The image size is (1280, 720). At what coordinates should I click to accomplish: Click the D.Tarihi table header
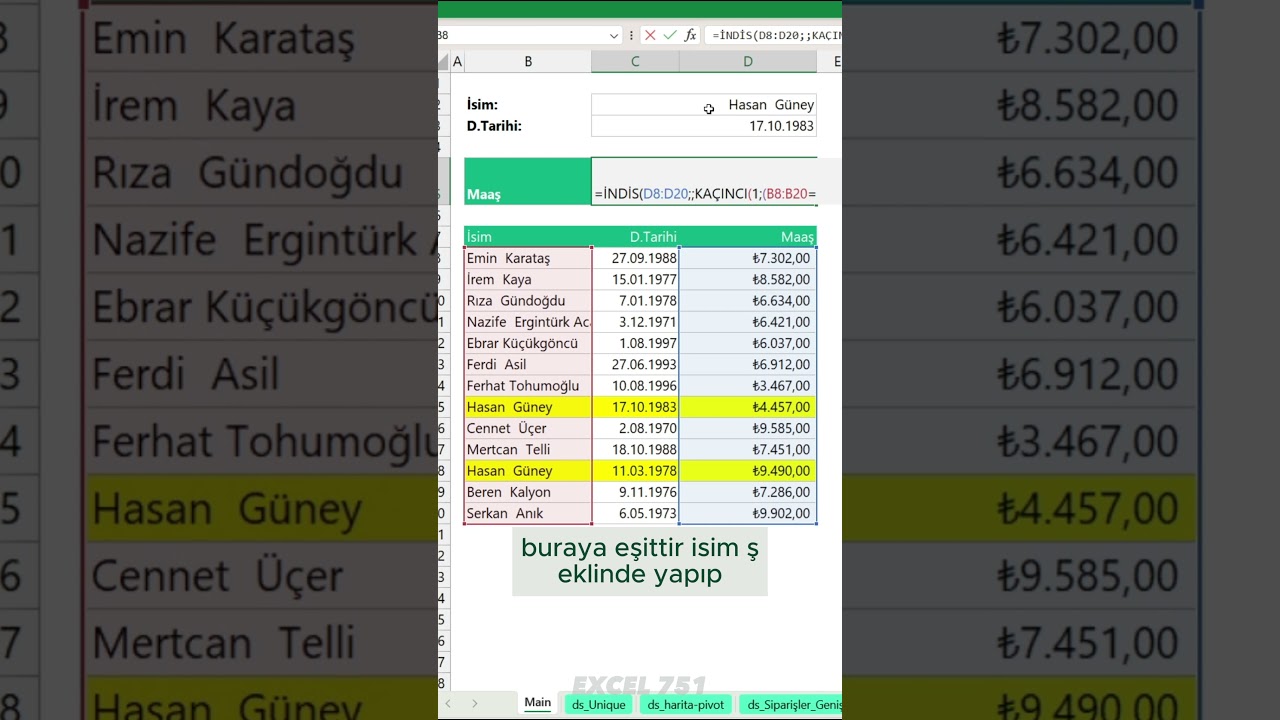click(x=635, y=237)
